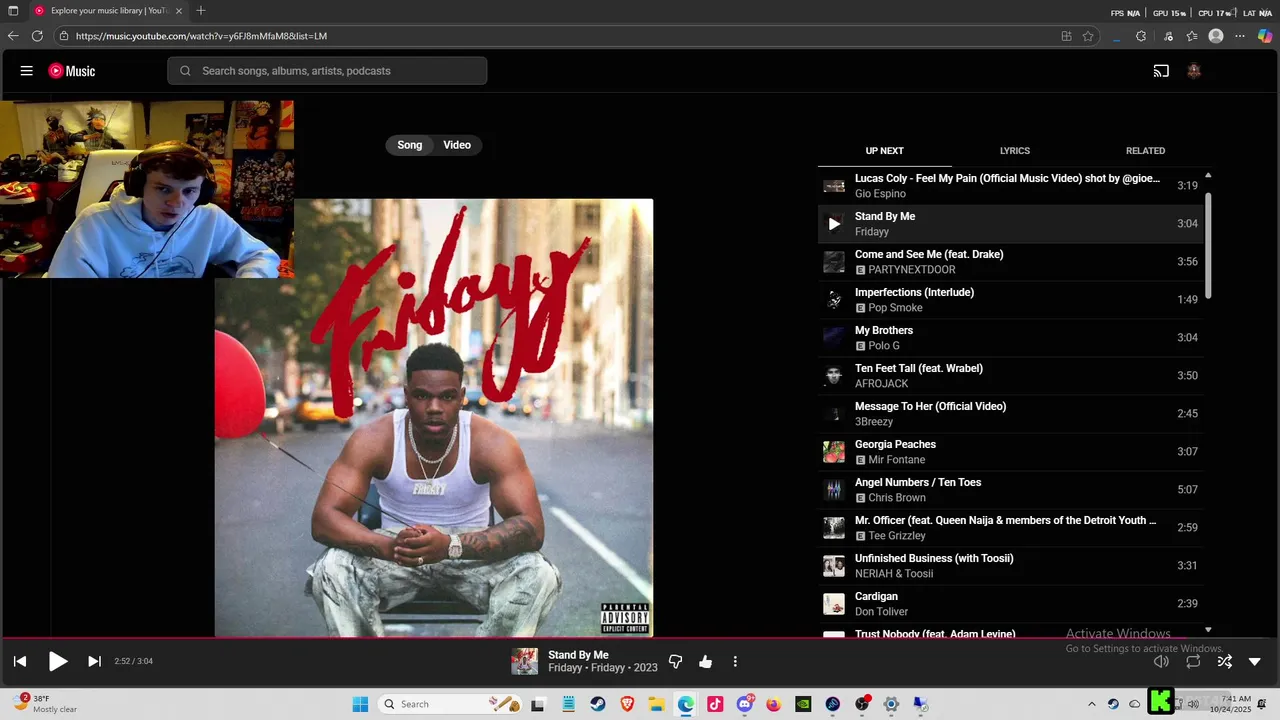Toggle shuffle queue
1280x720 pixels.
[x=1224, y=661]
